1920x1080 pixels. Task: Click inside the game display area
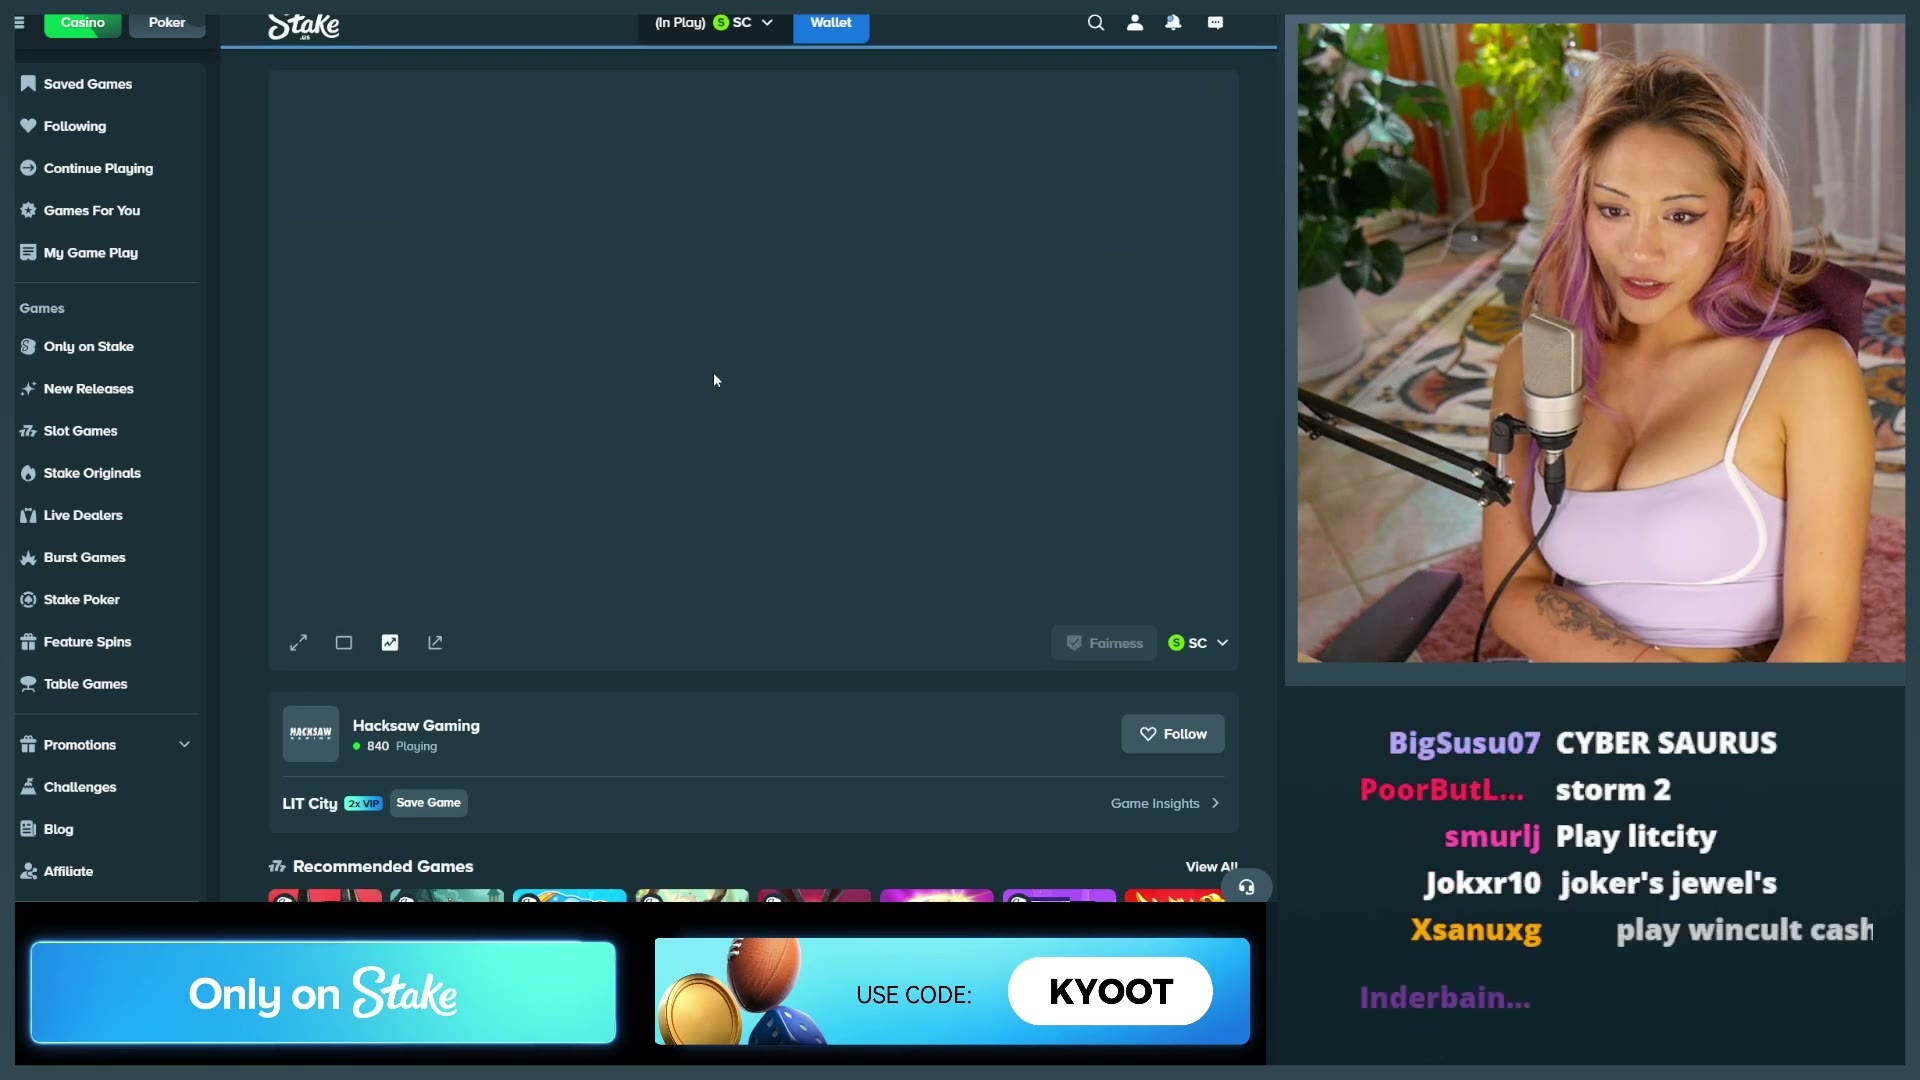[x=753, y=345]
